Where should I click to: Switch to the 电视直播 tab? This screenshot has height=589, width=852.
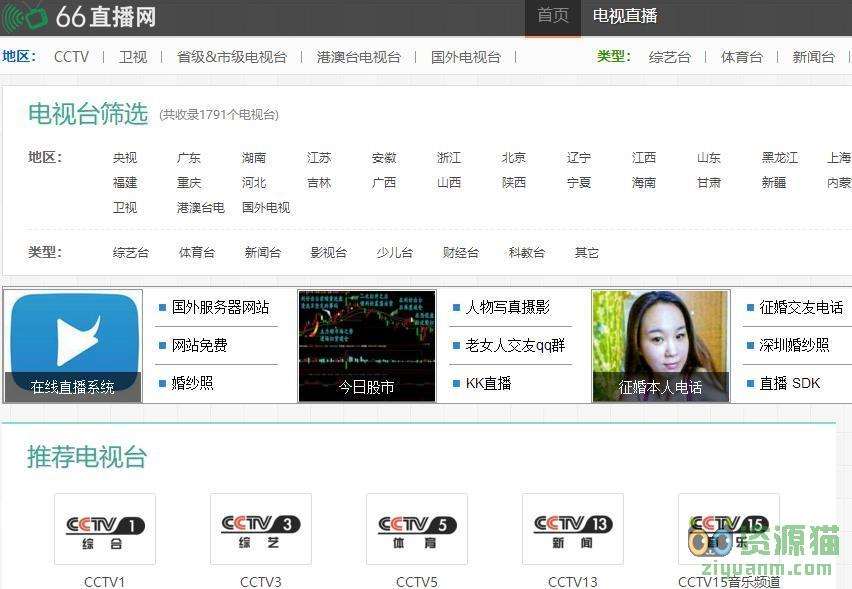tap(625, 16)
